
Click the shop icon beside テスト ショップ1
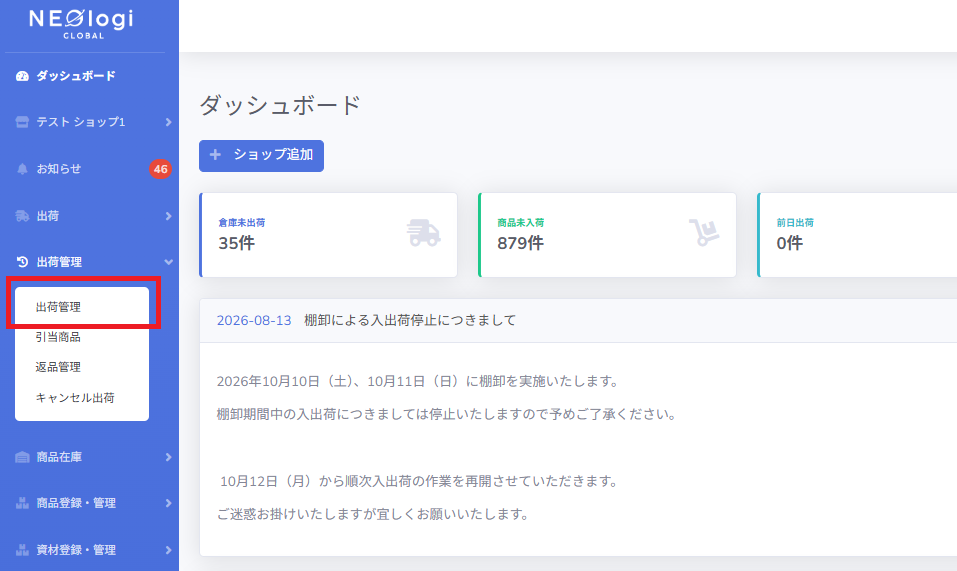(22, 122)
